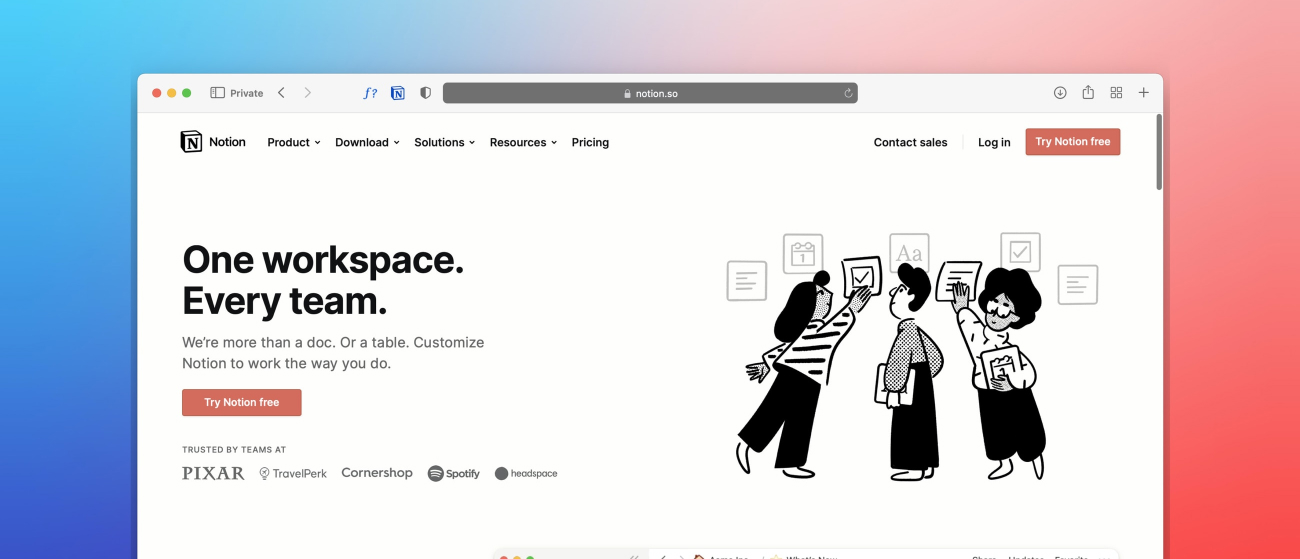
Task: Open the privacy shield report icon
Action: (425, 93)
